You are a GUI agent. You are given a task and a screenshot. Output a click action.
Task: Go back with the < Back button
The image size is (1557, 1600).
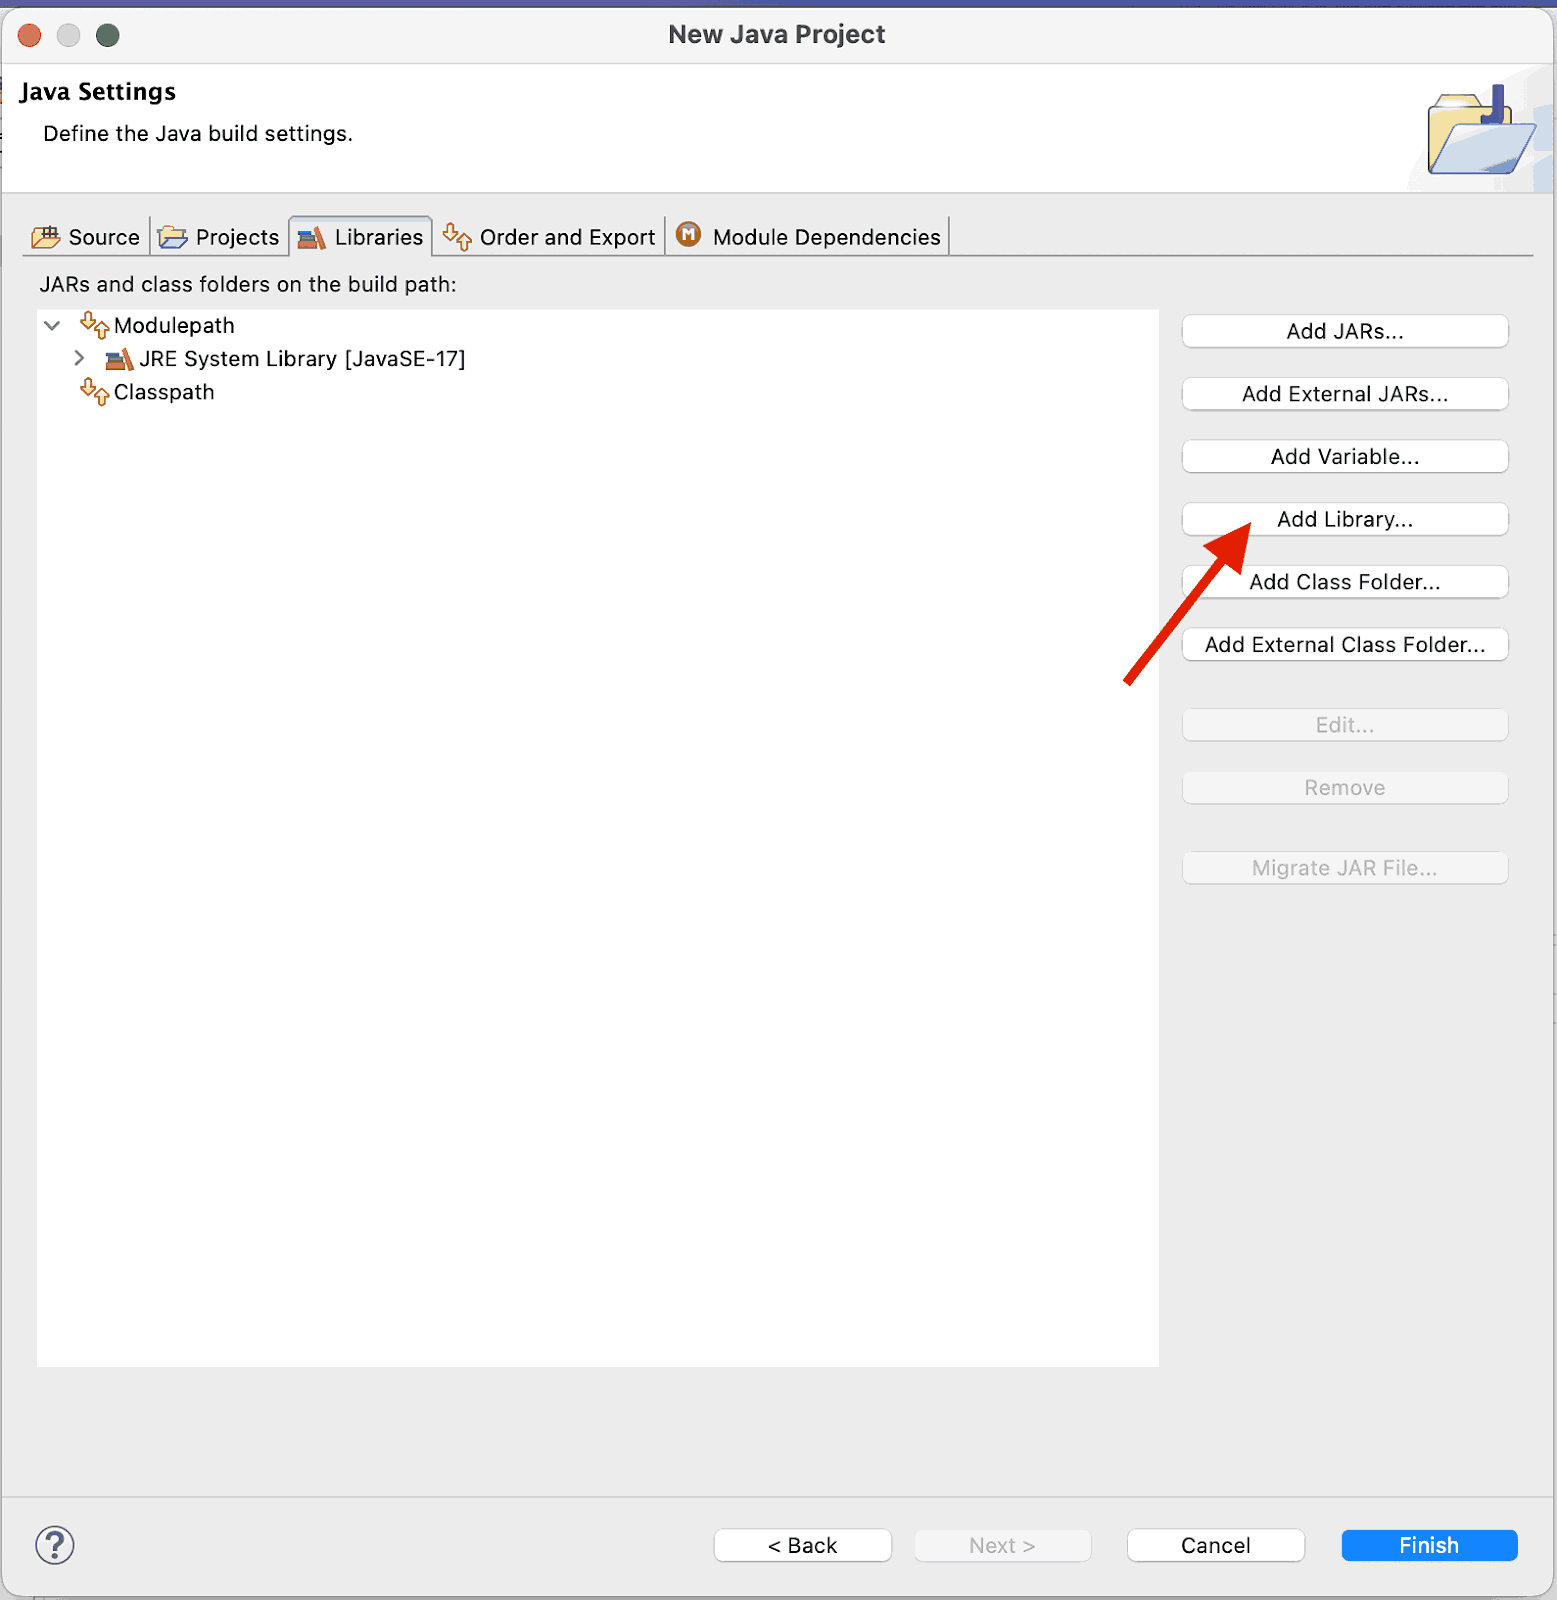[803, 1545]
